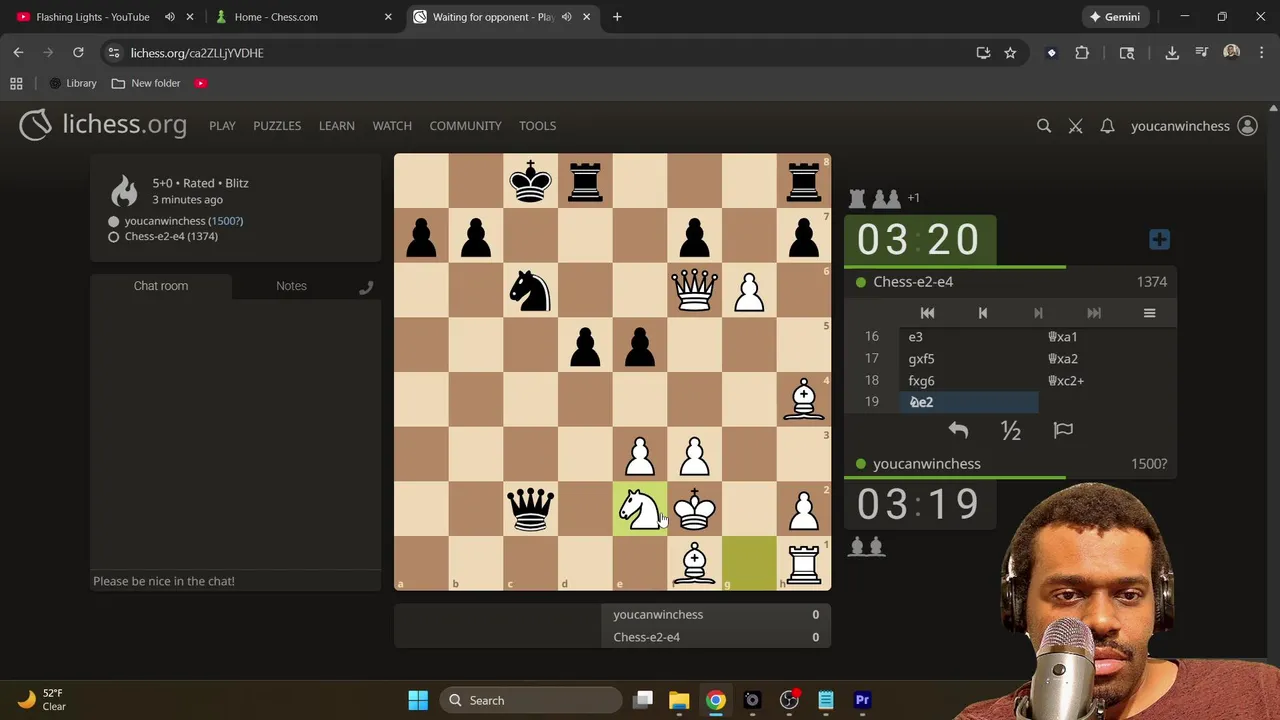Open the TOOLS menu
The width and height of the screenshot is (1280, 720).
537,126
